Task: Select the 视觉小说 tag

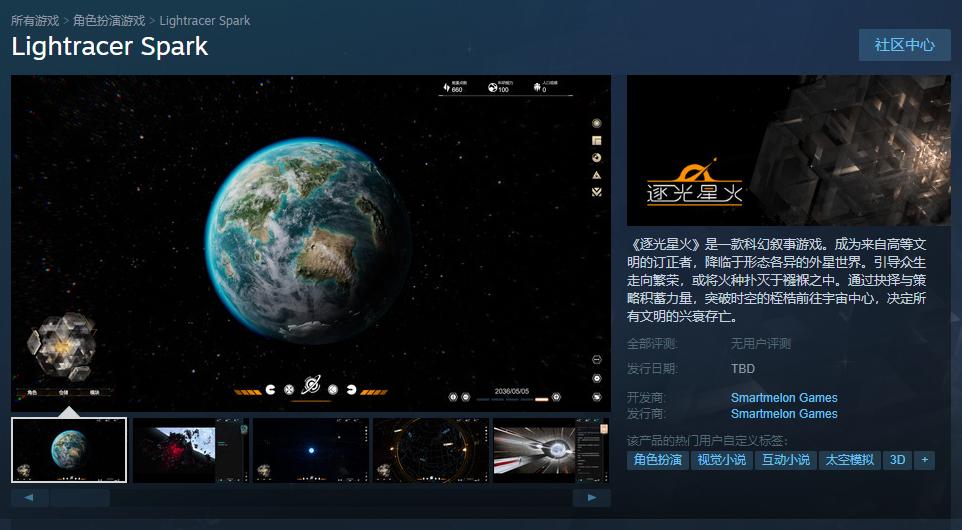Action: [721, 460]
